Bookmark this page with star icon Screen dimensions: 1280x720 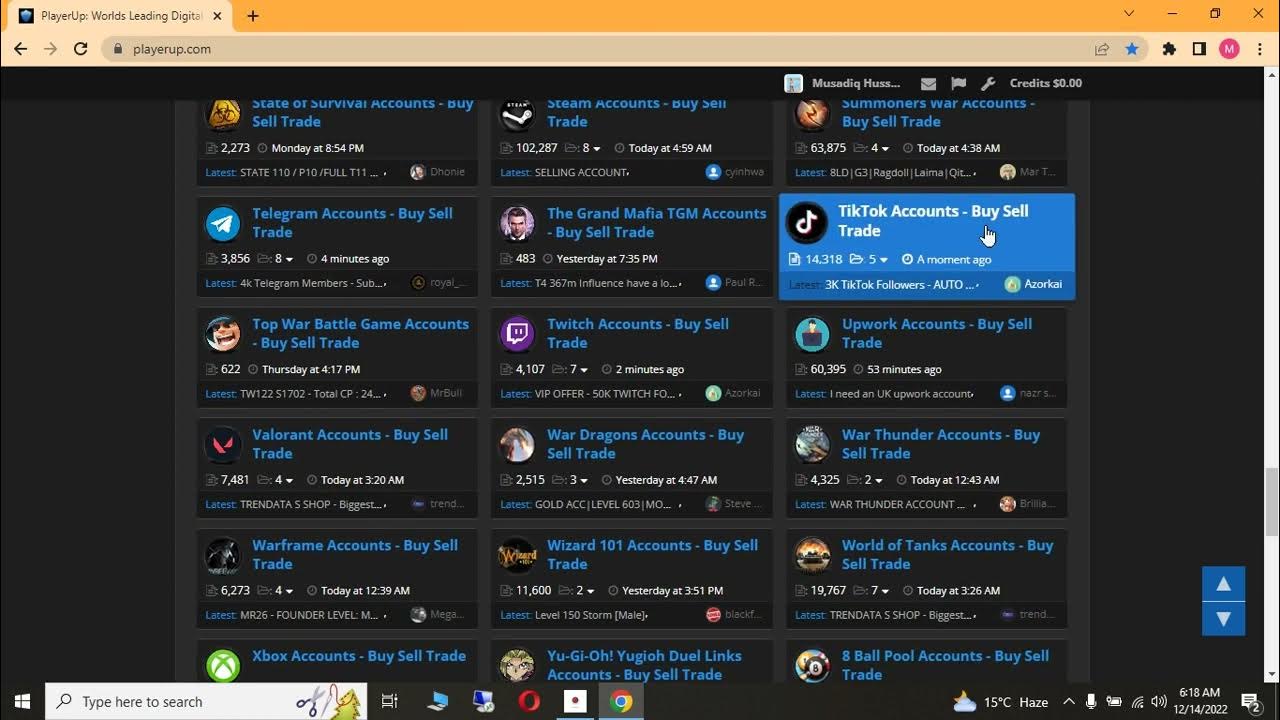pos(1132,49)
